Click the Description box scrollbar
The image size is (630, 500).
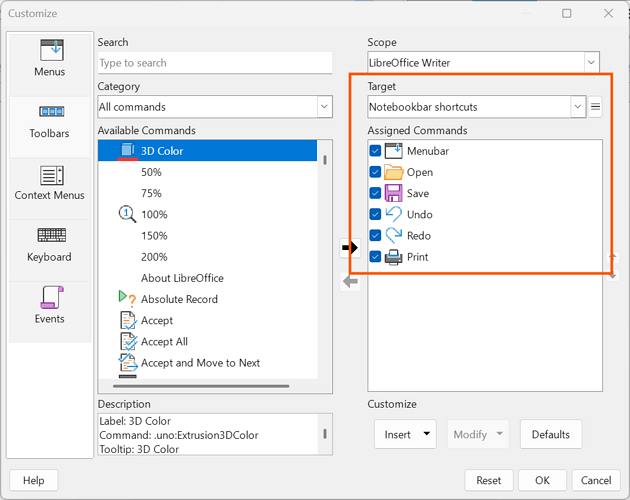[325, 434]
